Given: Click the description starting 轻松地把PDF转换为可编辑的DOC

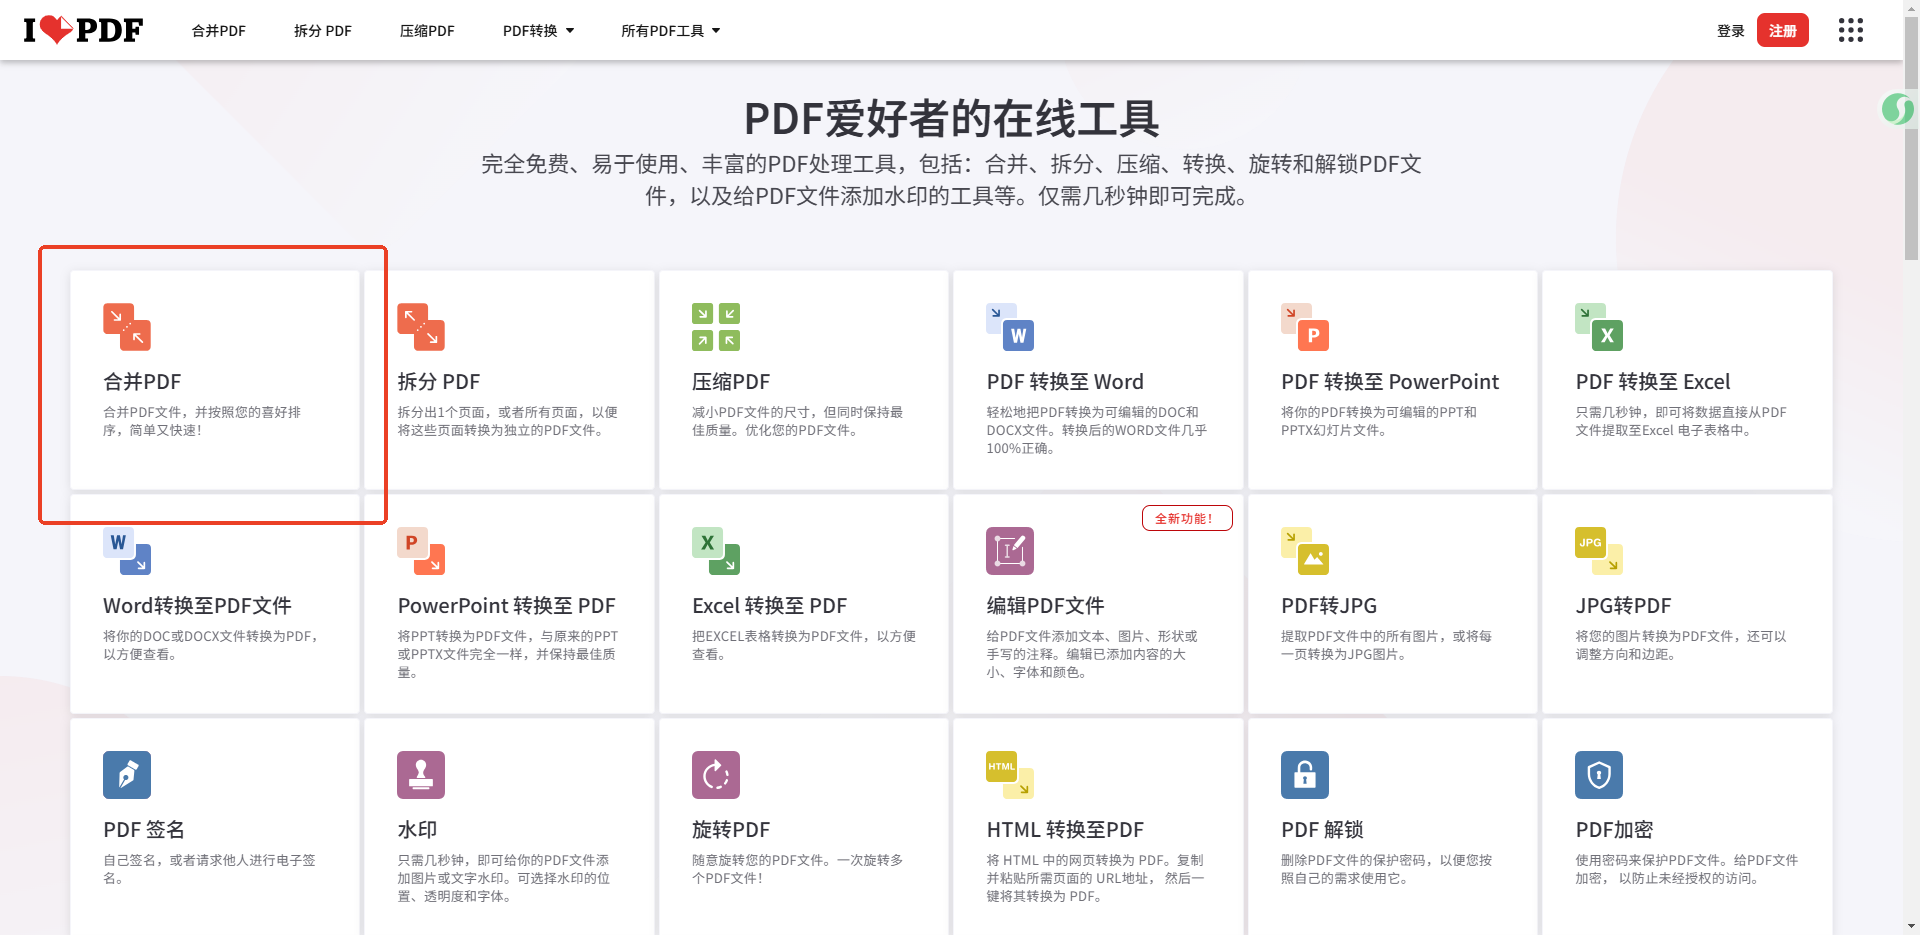Looking at the screenshot, I should point(1097,430).
